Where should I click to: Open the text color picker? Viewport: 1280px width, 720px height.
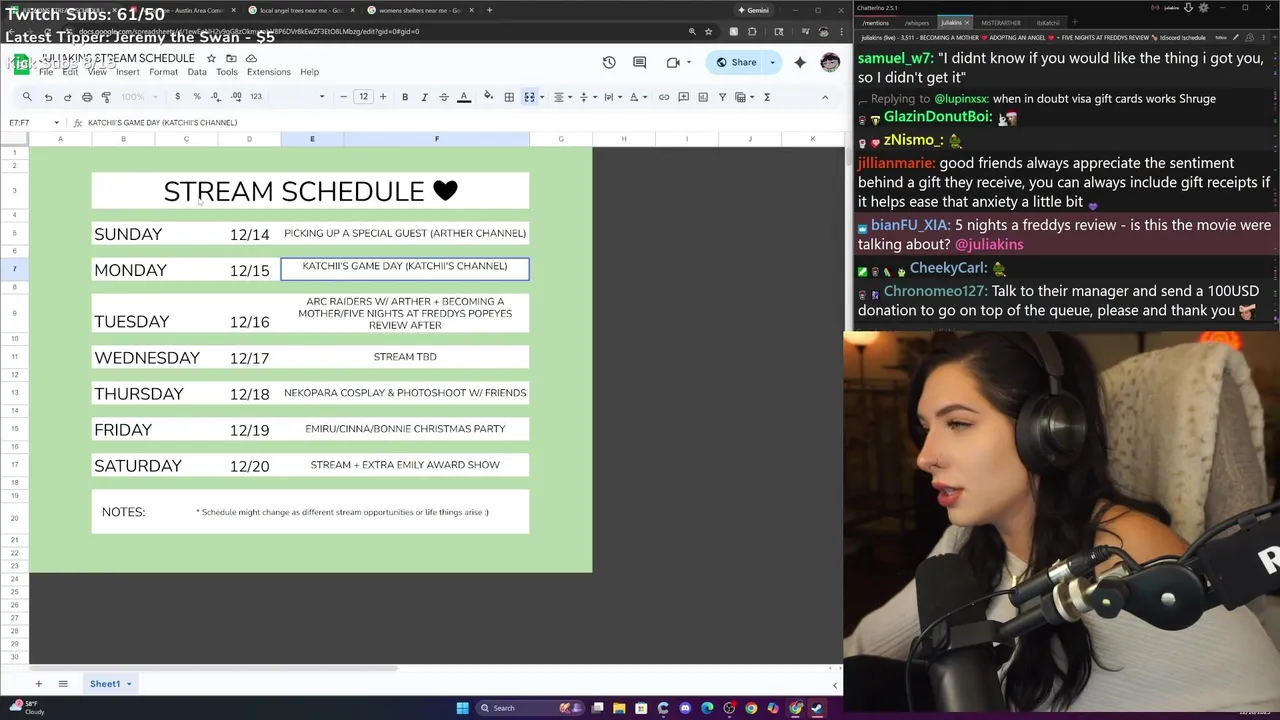464,97
